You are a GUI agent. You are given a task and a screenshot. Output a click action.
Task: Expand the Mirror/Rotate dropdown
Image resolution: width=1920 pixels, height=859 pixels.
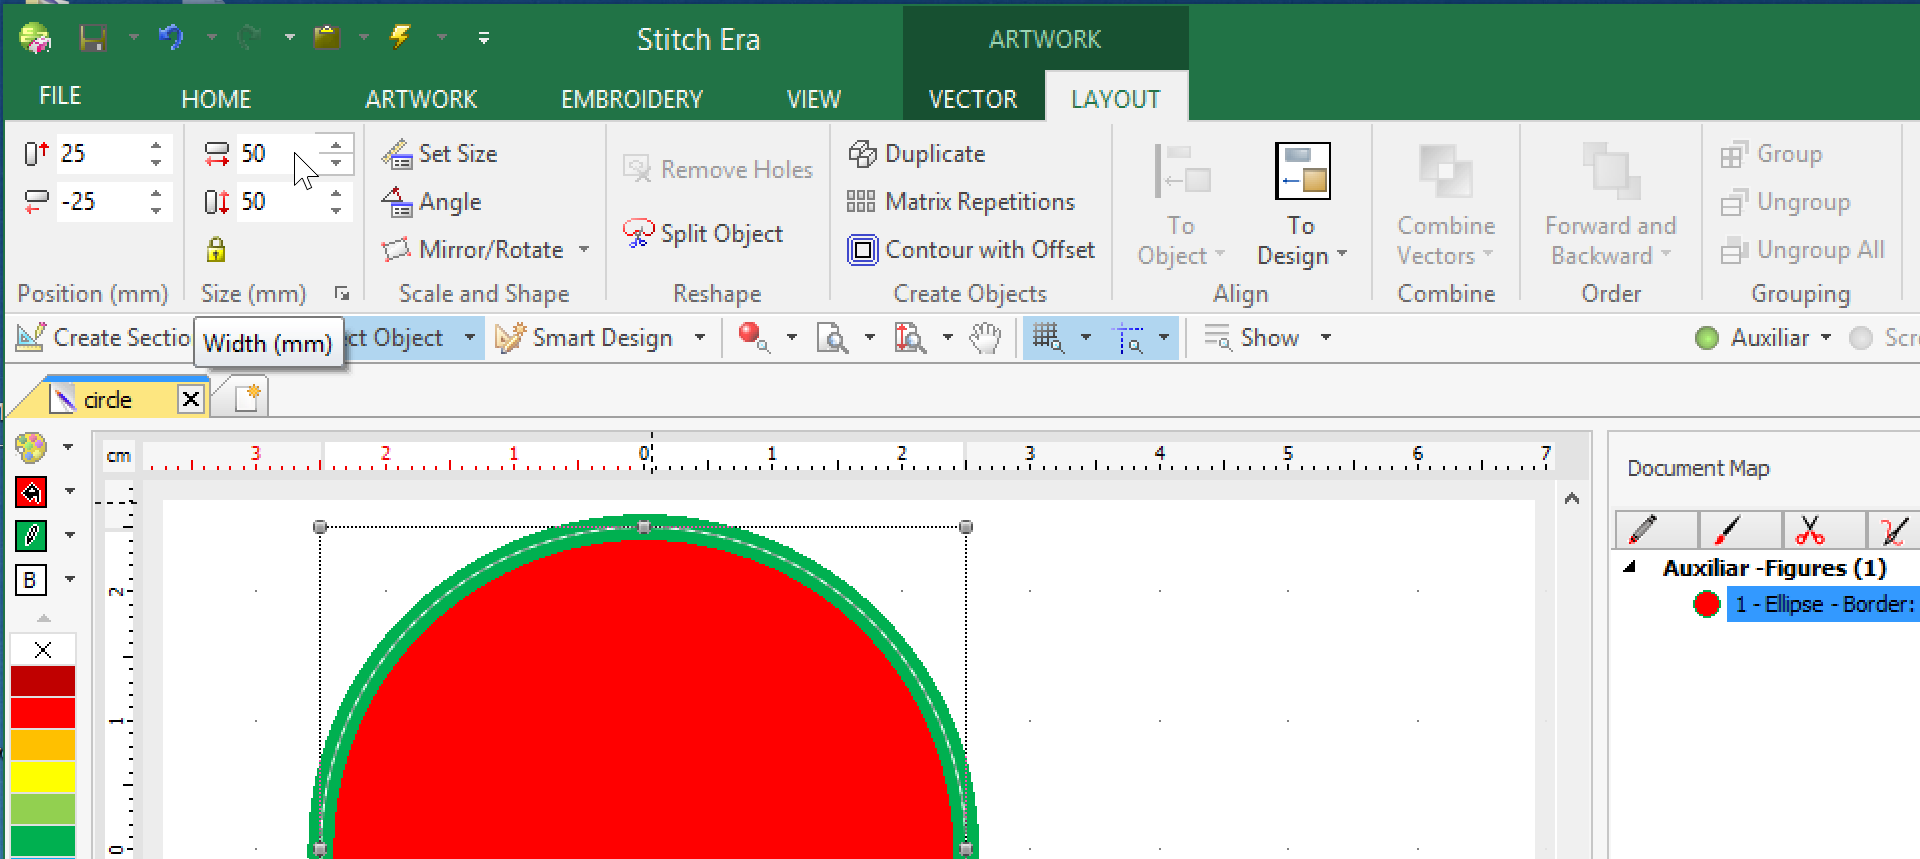584,250
